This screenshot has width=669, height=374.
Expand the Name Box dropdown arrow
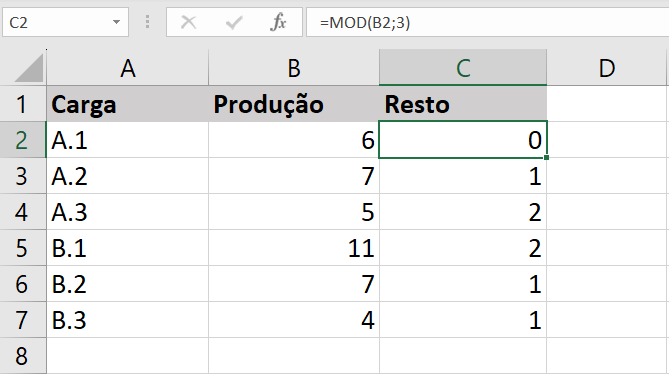pos(116,22)
